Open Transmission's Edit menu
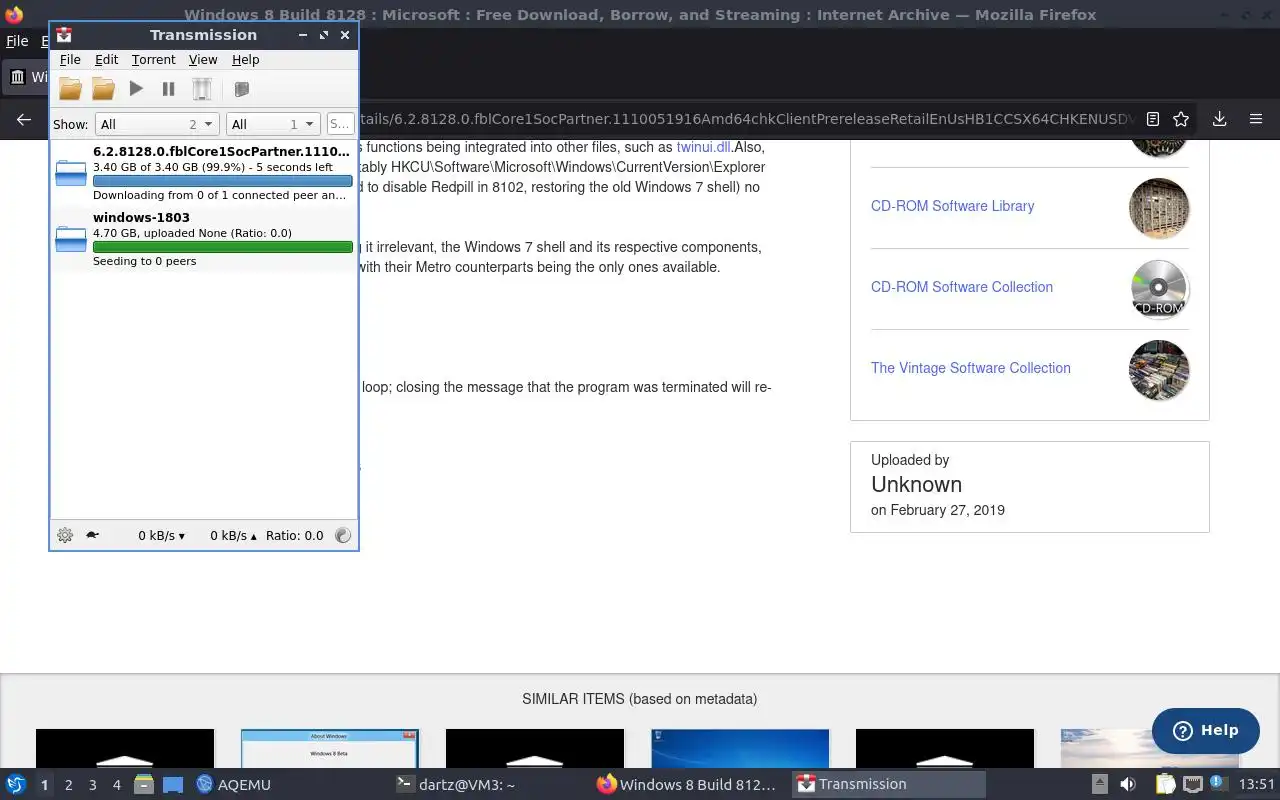Image resolution: width=1280 pixels, height=800 pixels. 106,60
